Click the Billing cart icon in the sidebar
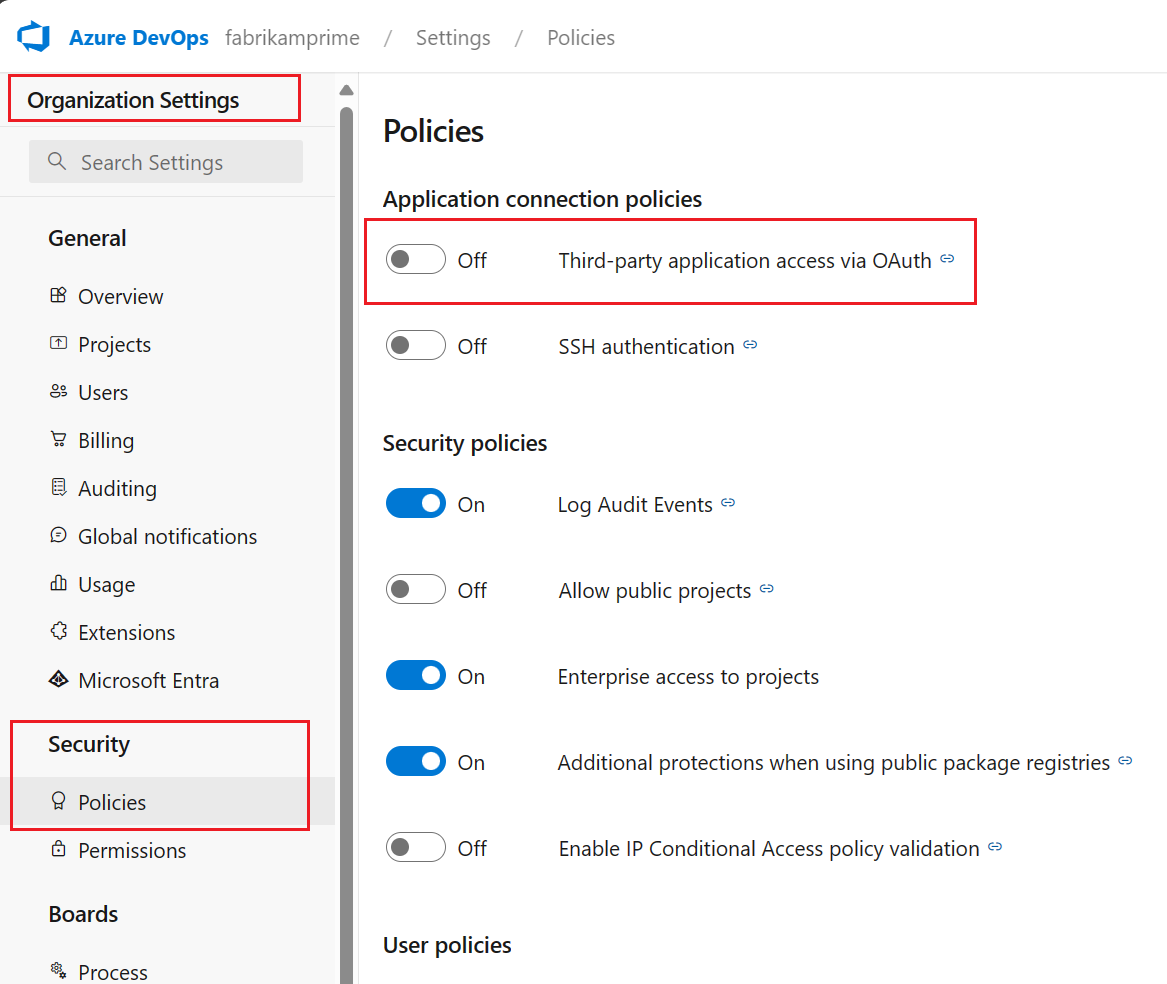The image size is (1167, 984). pyautogui.click(x=58, y=439)
